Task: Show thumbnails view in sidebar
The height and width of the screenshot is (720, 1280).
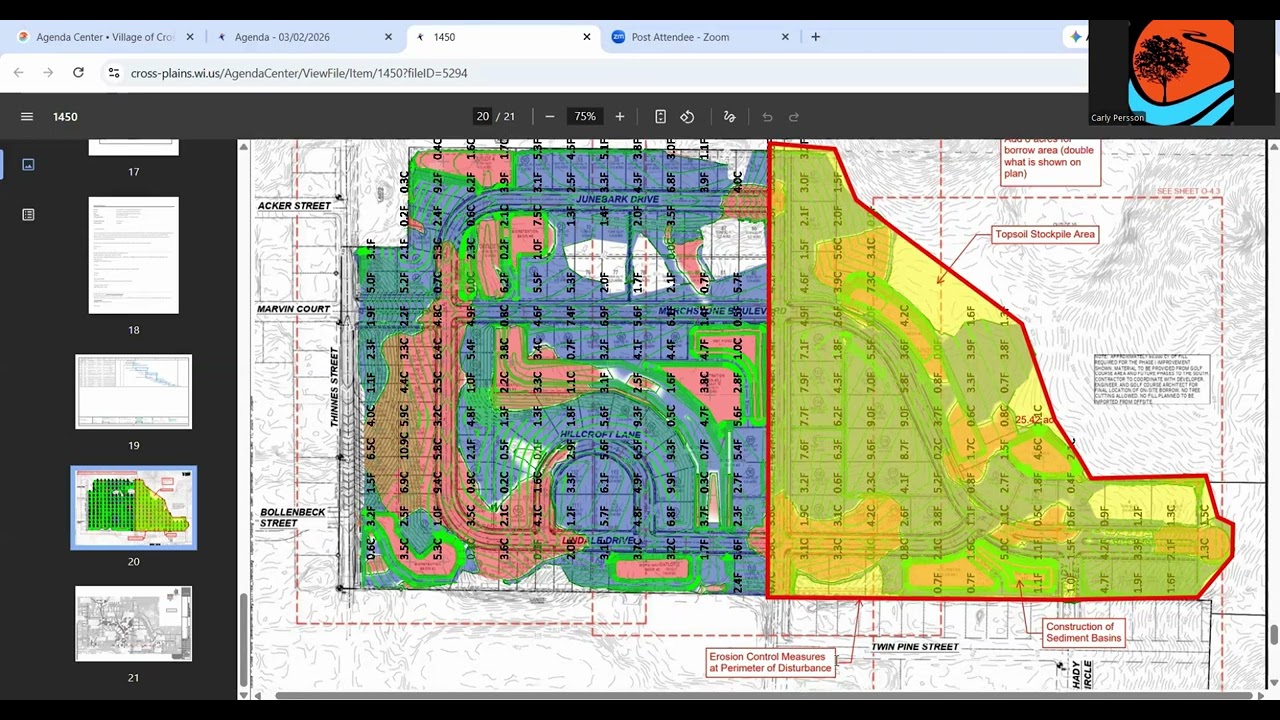Action: (x=28, y=164)
